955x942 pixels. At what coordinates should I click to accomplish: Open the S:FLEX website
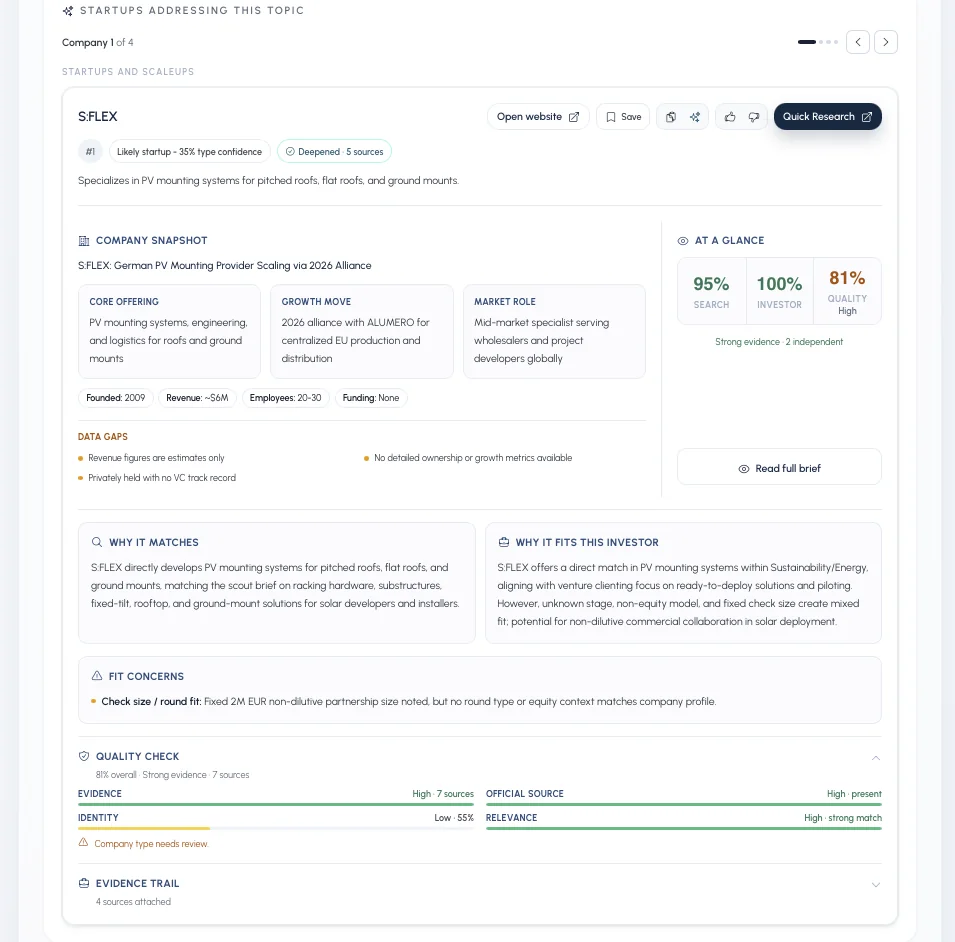[x=538, y=117]
